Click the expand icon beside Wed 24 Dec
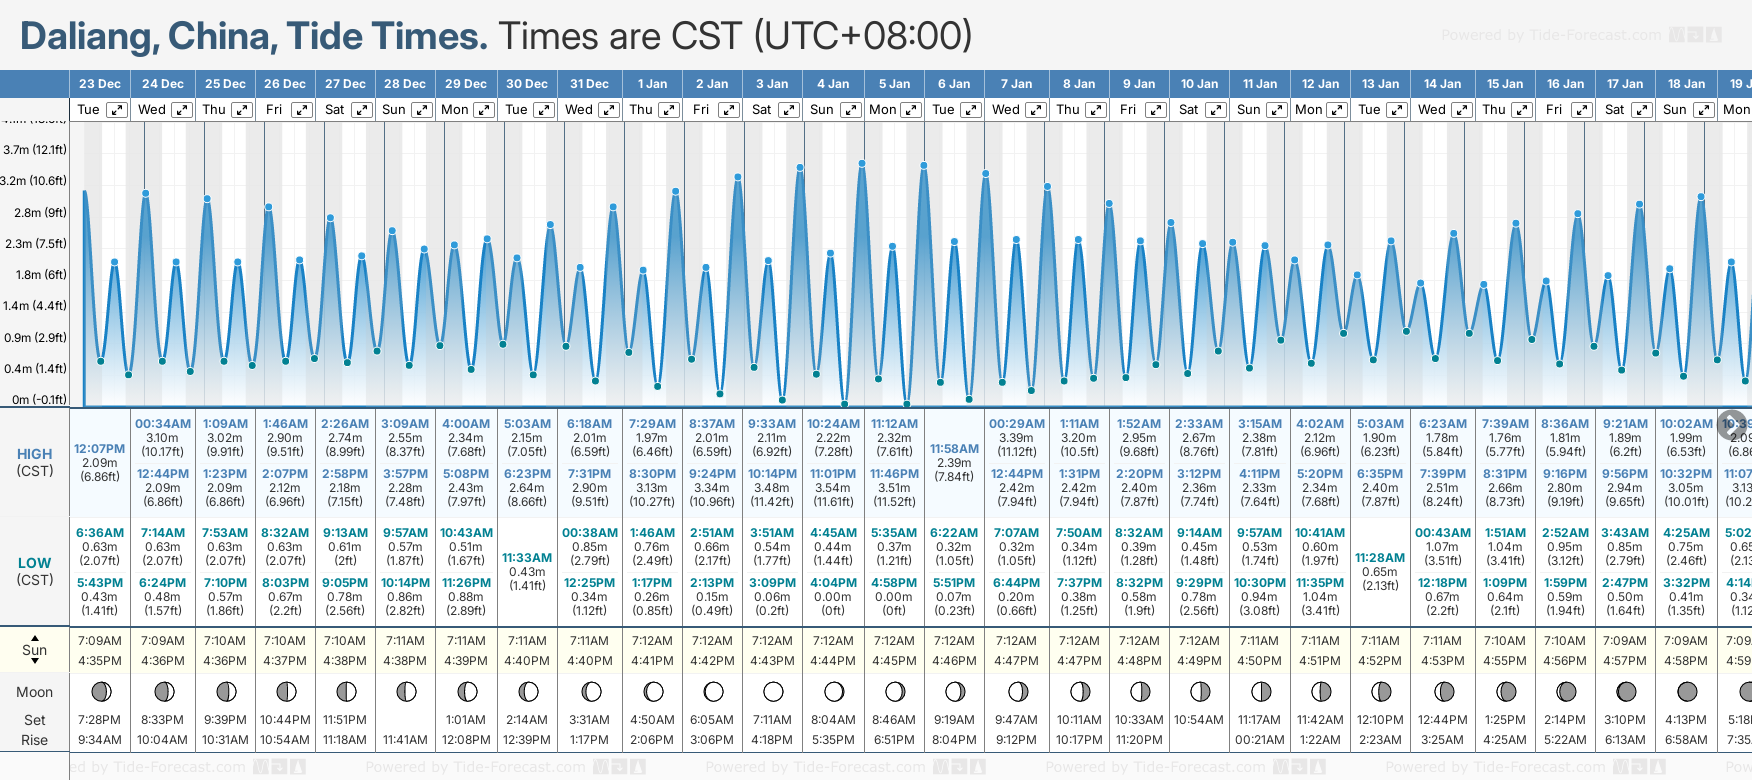The width and height of the screenshot is (1752, 780). pos(181,110)
